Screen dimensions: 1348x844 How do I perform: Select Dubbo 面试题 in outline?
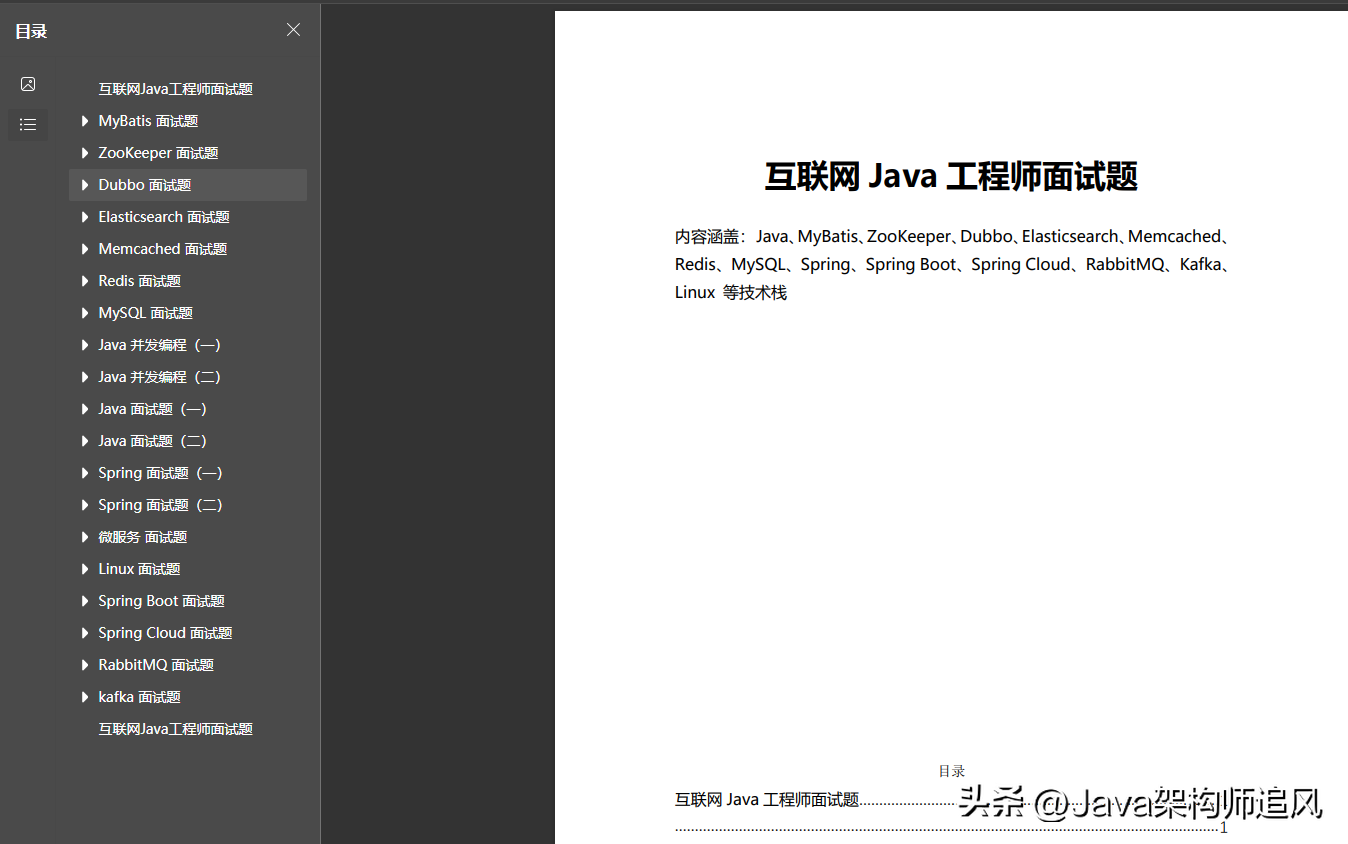(144, 185)
